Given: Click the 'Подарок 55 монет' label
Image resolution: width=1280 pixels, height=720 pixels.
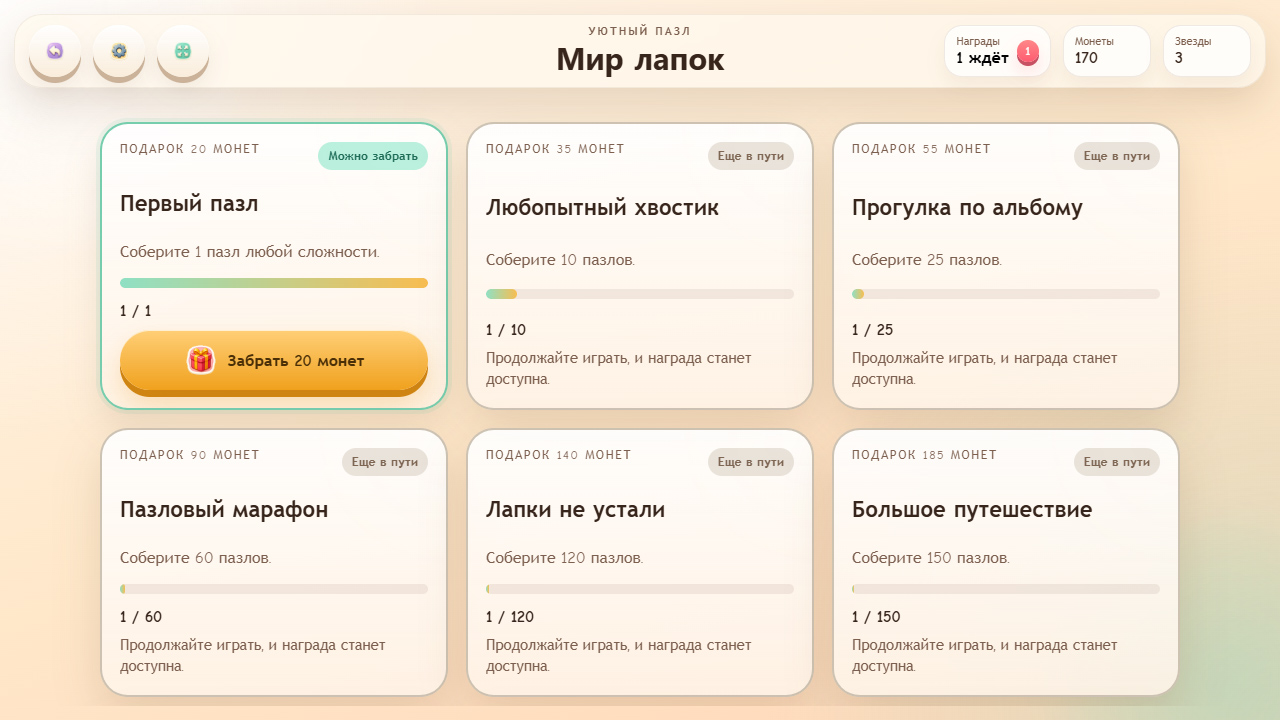Looking at the screenshot, I should pos(921,149).
